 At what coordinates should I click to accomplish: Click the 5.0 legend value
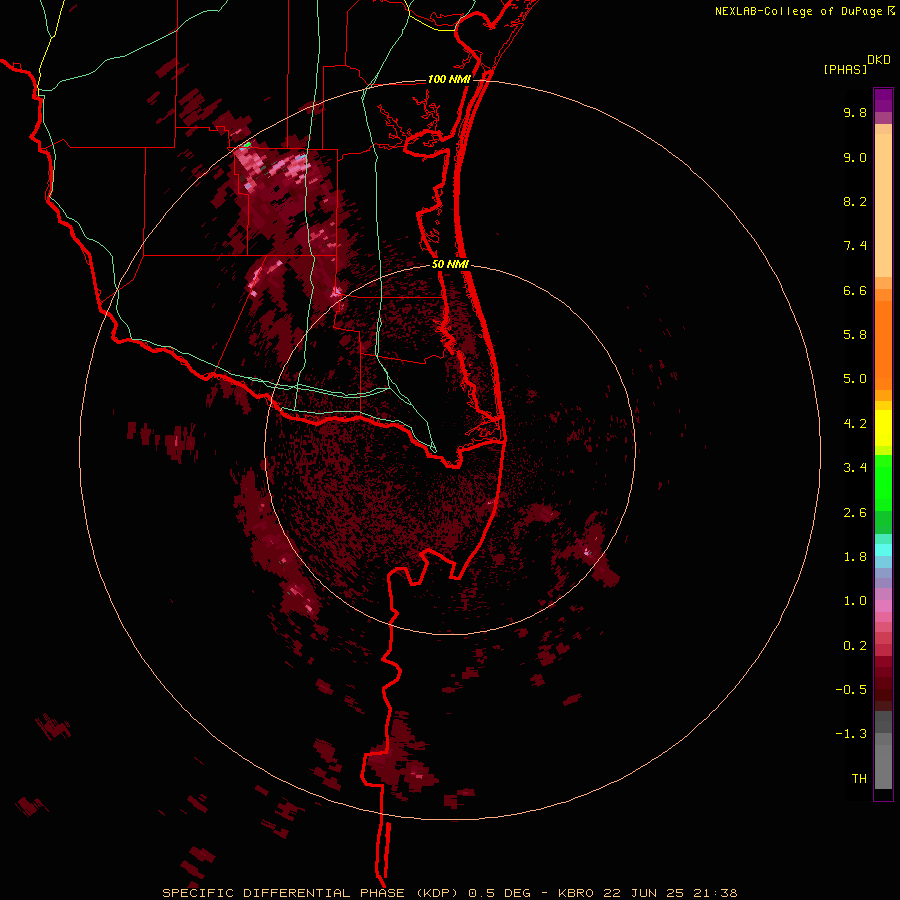point(855,379)
